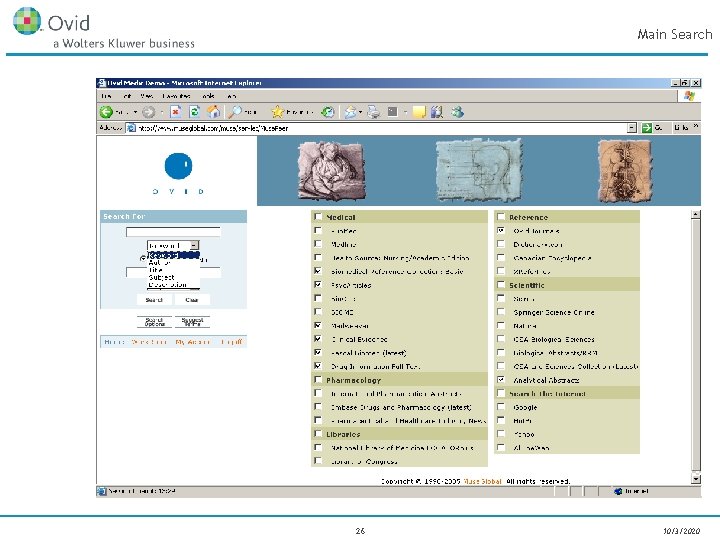
Task: Open the Mail button dropdown arrow
Action: pos(360,112)
